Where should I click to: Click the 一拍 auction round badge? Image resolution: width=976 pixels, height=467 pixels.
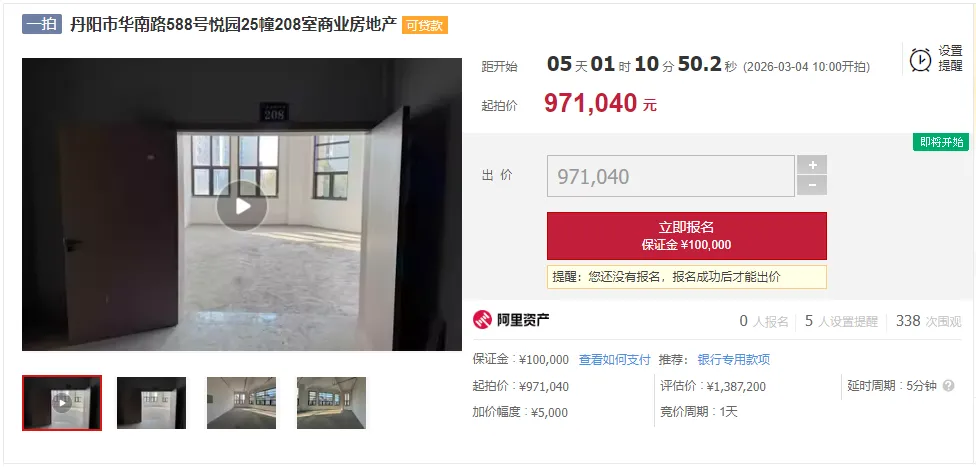42,24
